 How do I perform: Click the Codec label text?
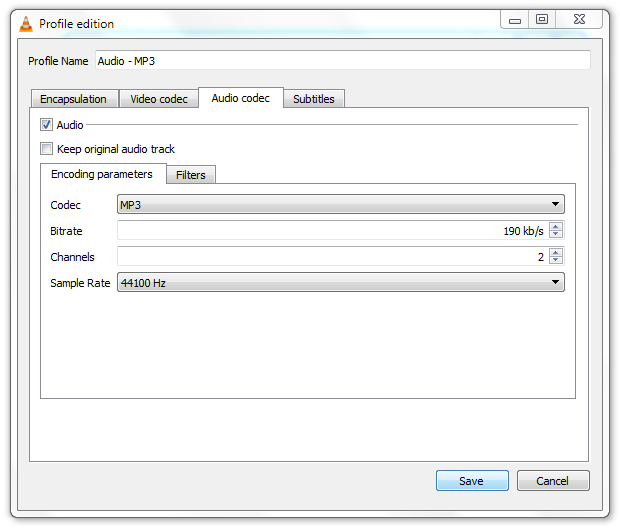tap(66, 205)
